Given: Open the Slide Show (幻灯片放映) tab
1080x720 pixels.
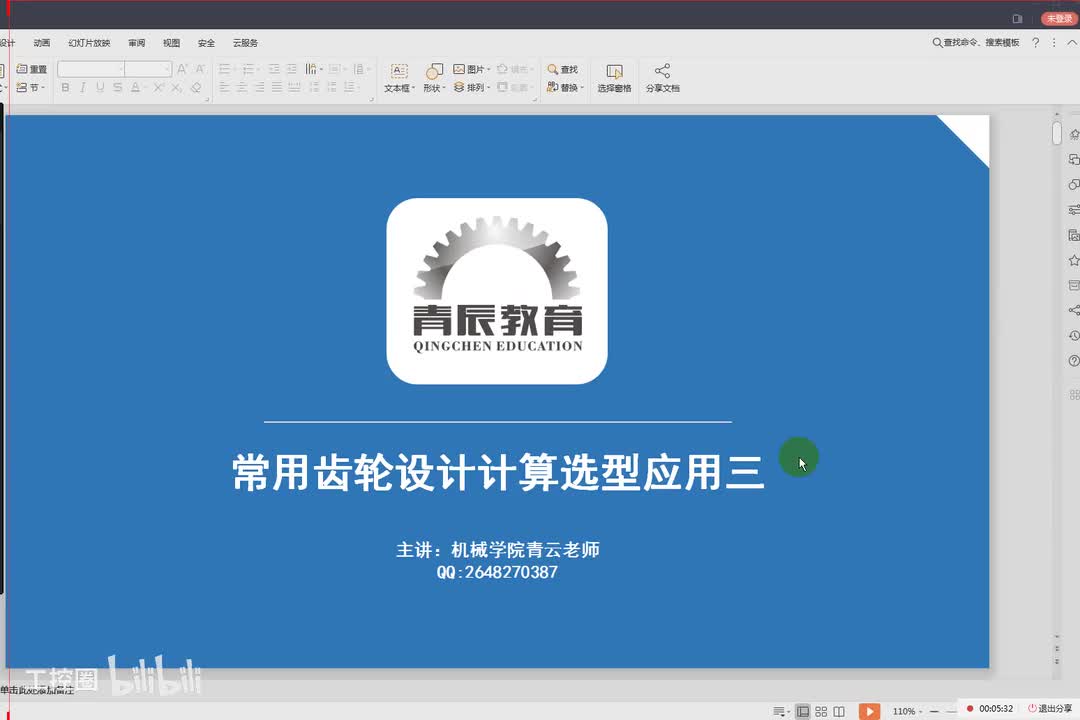Looking at the screenshot, I should click(x=89, y=43).
